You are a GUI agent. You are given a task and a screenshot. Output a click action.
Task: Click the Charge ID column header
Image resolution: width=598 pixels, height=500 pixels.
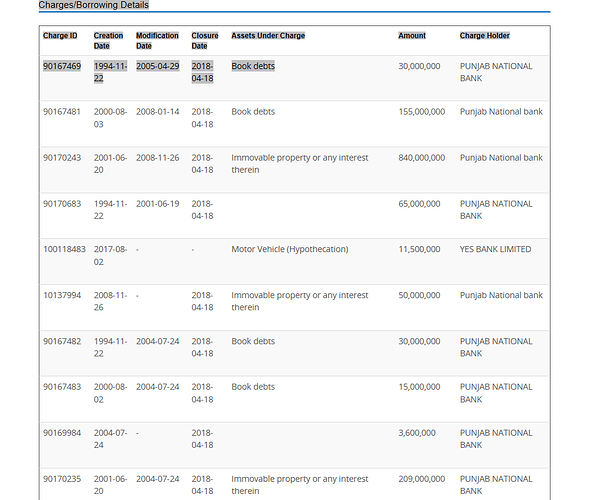tap(60, 35)
